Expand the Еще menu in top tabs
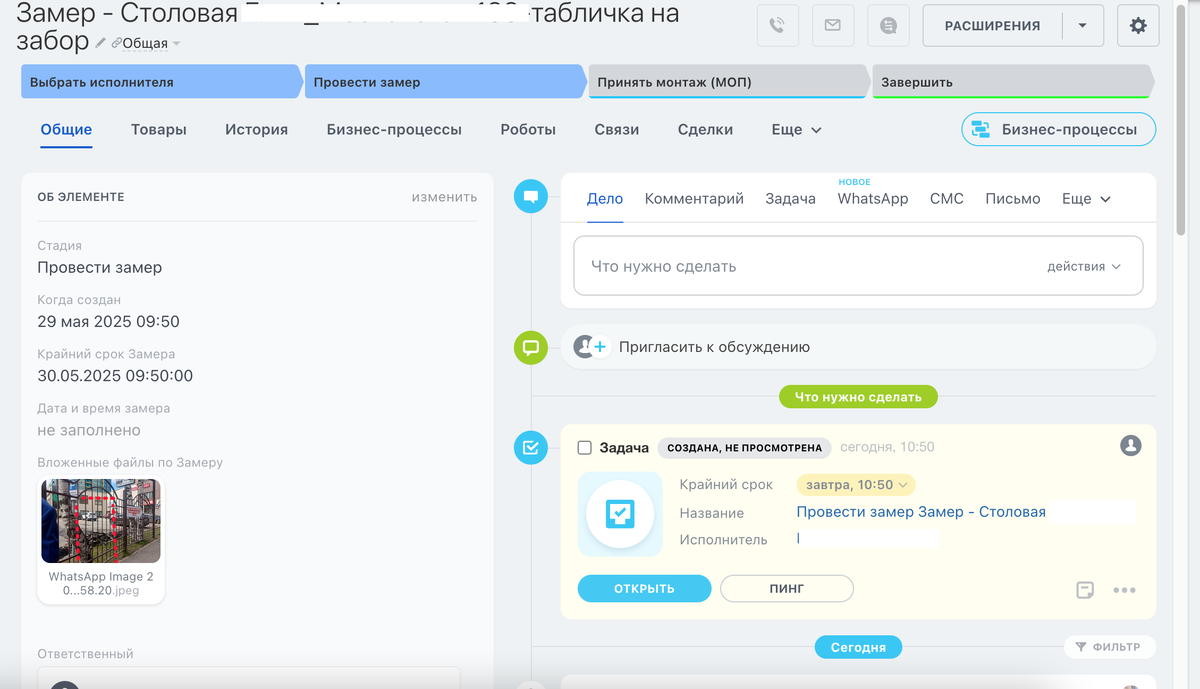This screenshot has height=689, width=1200. 797,130
